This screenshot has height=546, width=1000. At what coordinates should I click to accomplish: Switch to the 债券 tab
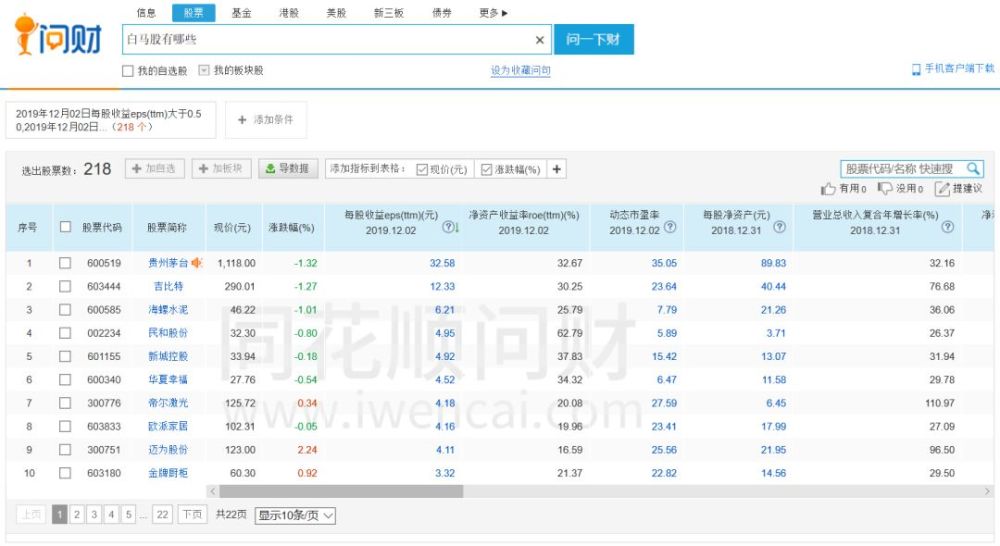(x=441, y=13)
